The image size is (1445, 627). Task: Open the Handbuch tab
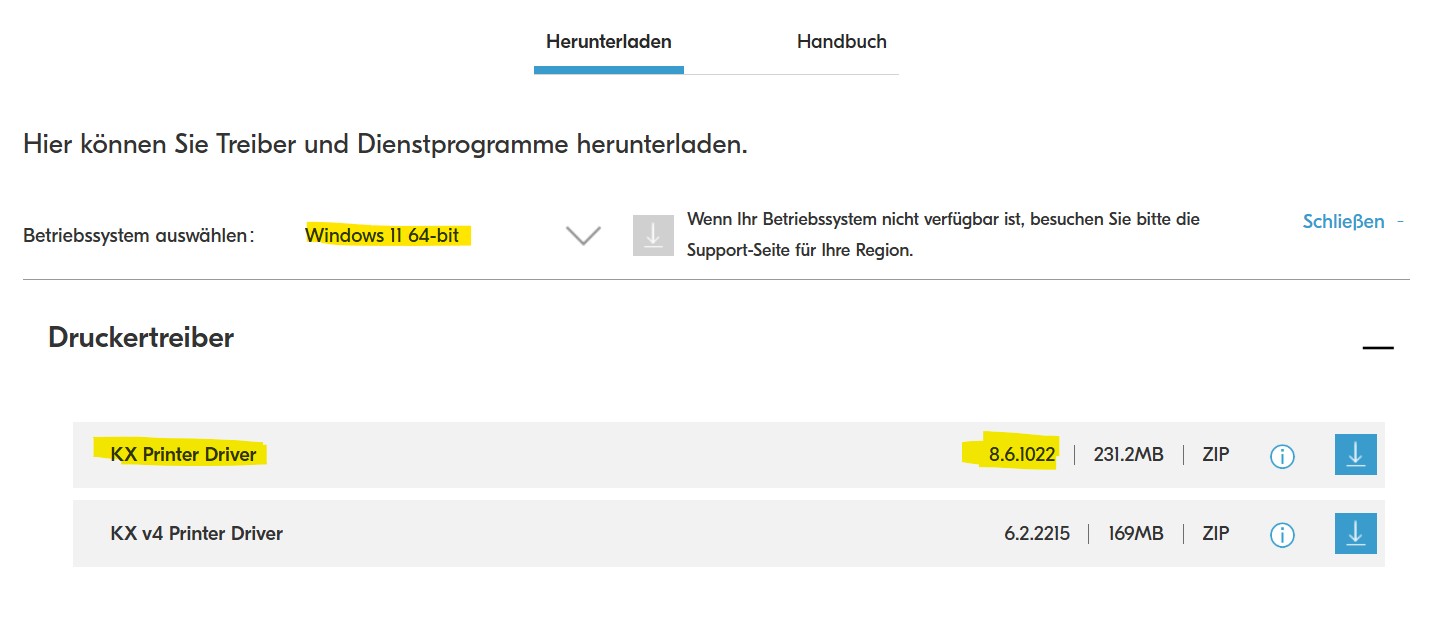point(841,42)
